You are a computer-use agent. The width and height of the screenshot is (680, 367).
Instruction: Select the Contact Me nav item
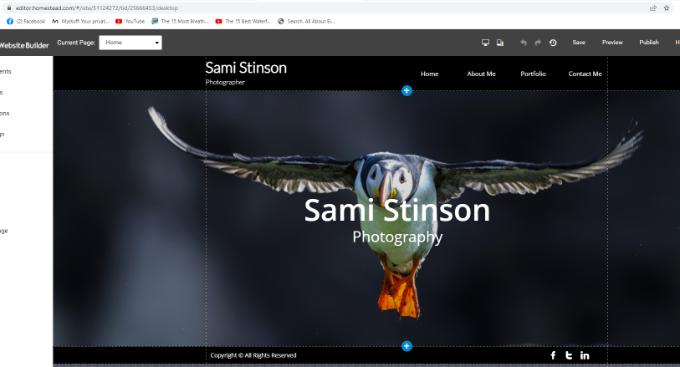pyautogui.click(x=585, y=74)
